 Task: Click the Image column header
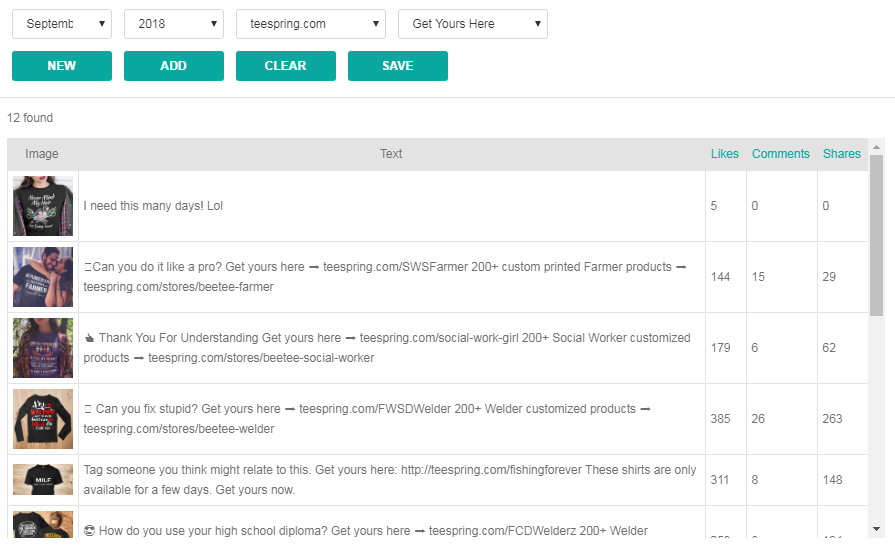click(x=42, y=154)
